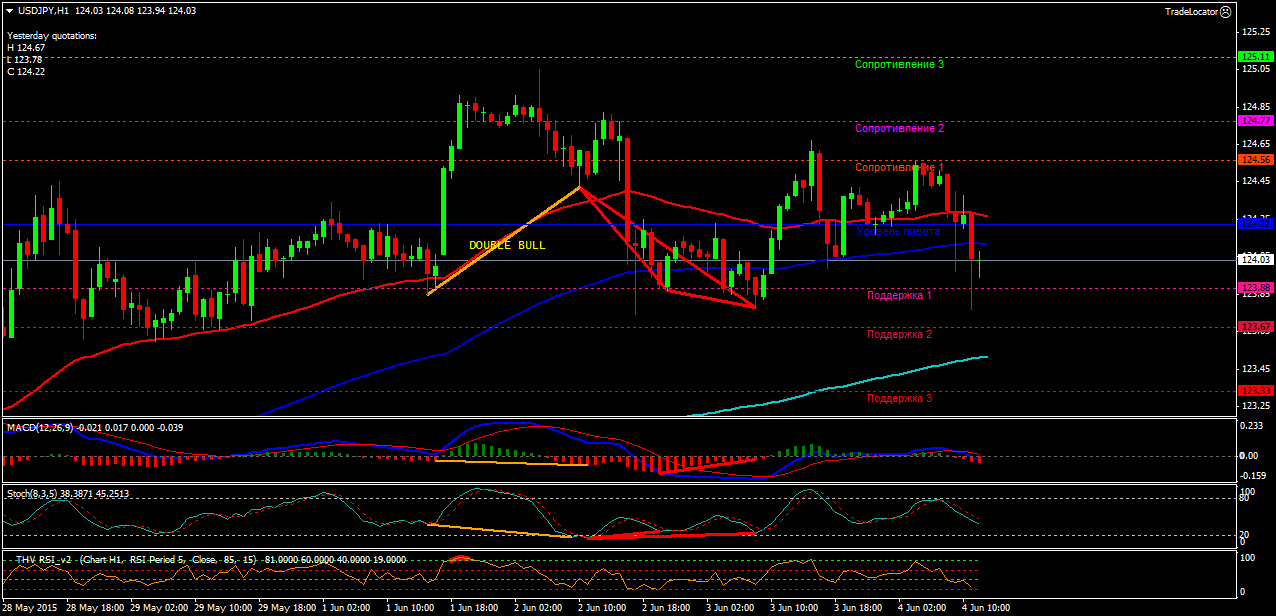This screenshot has height=616, width=1276.
Task: Click the '29 May 10:00' time axis label
Action: (x=224, y=608)
